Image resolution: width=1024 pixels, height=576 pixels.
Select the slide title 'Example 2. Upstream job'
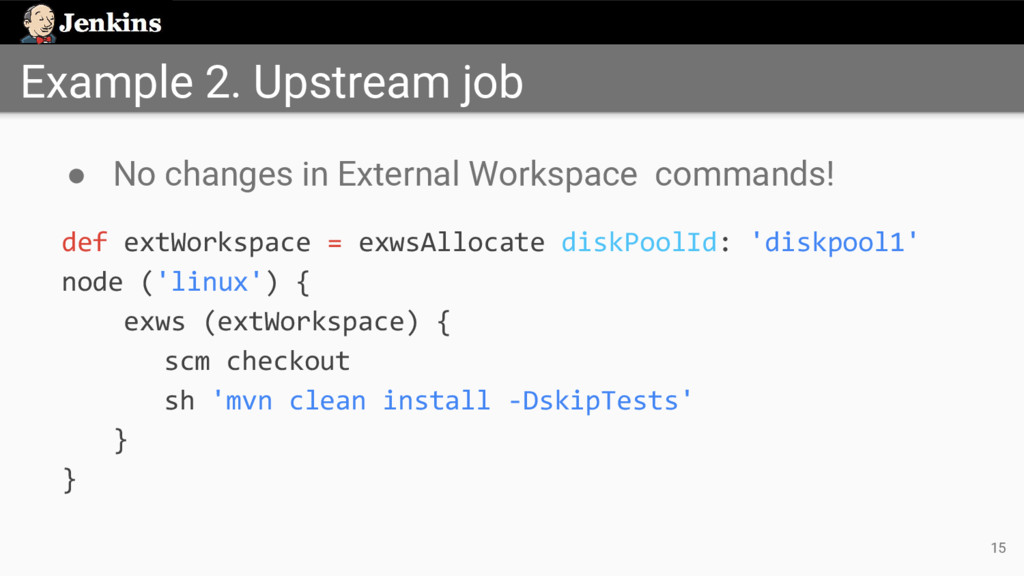pos(271,82)
